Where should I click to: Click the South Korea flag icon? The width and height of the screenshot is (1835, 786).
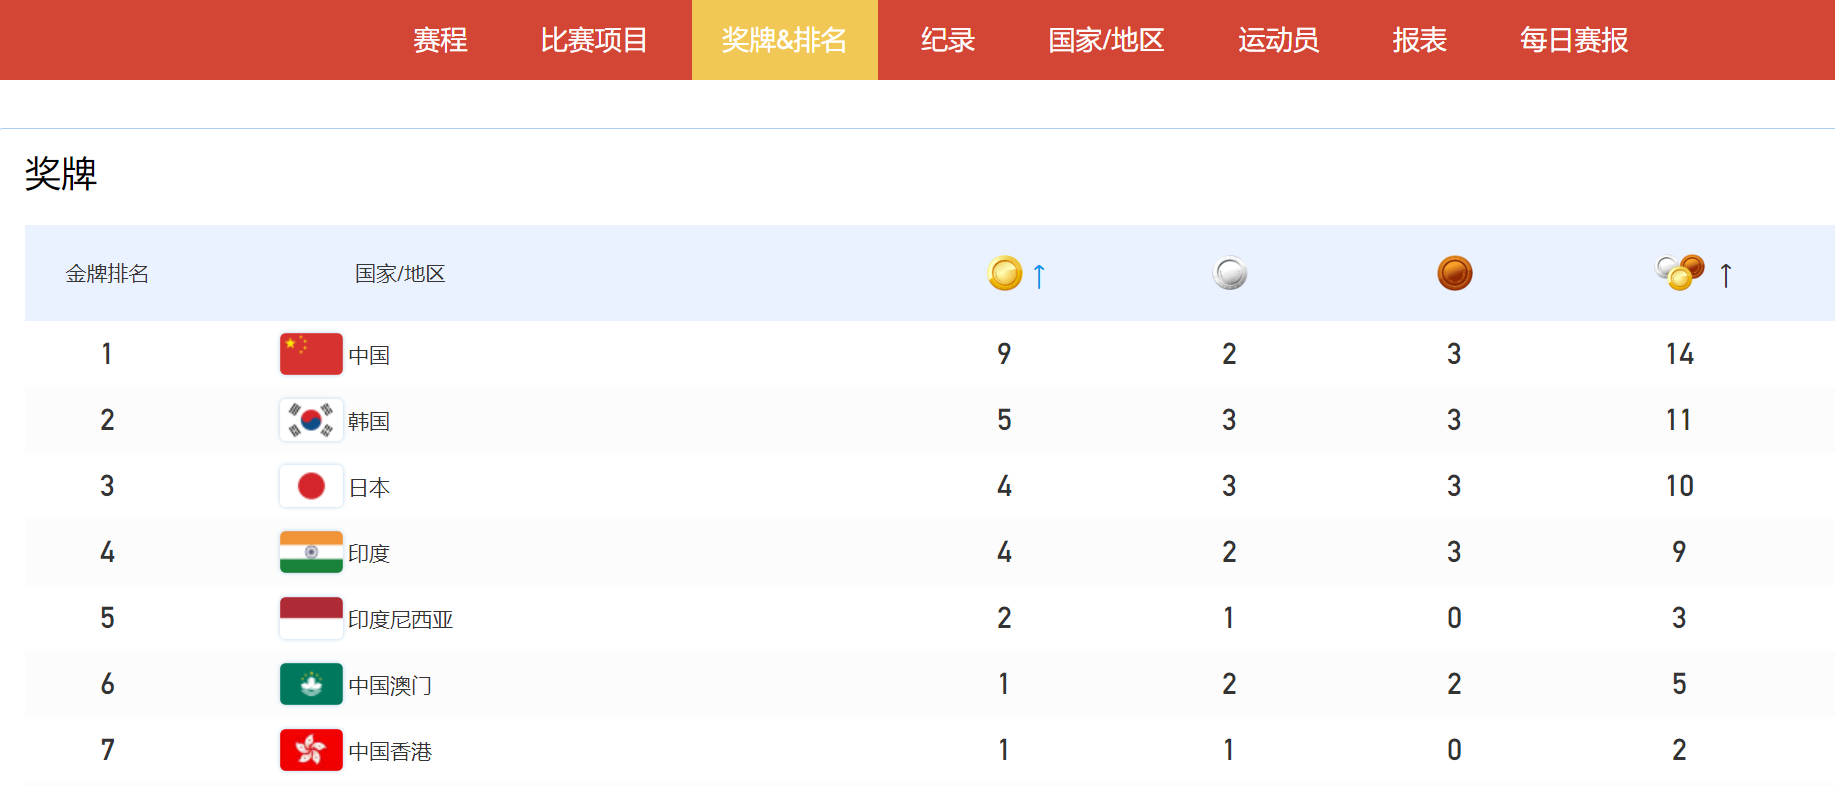click(x=311, y=420)
